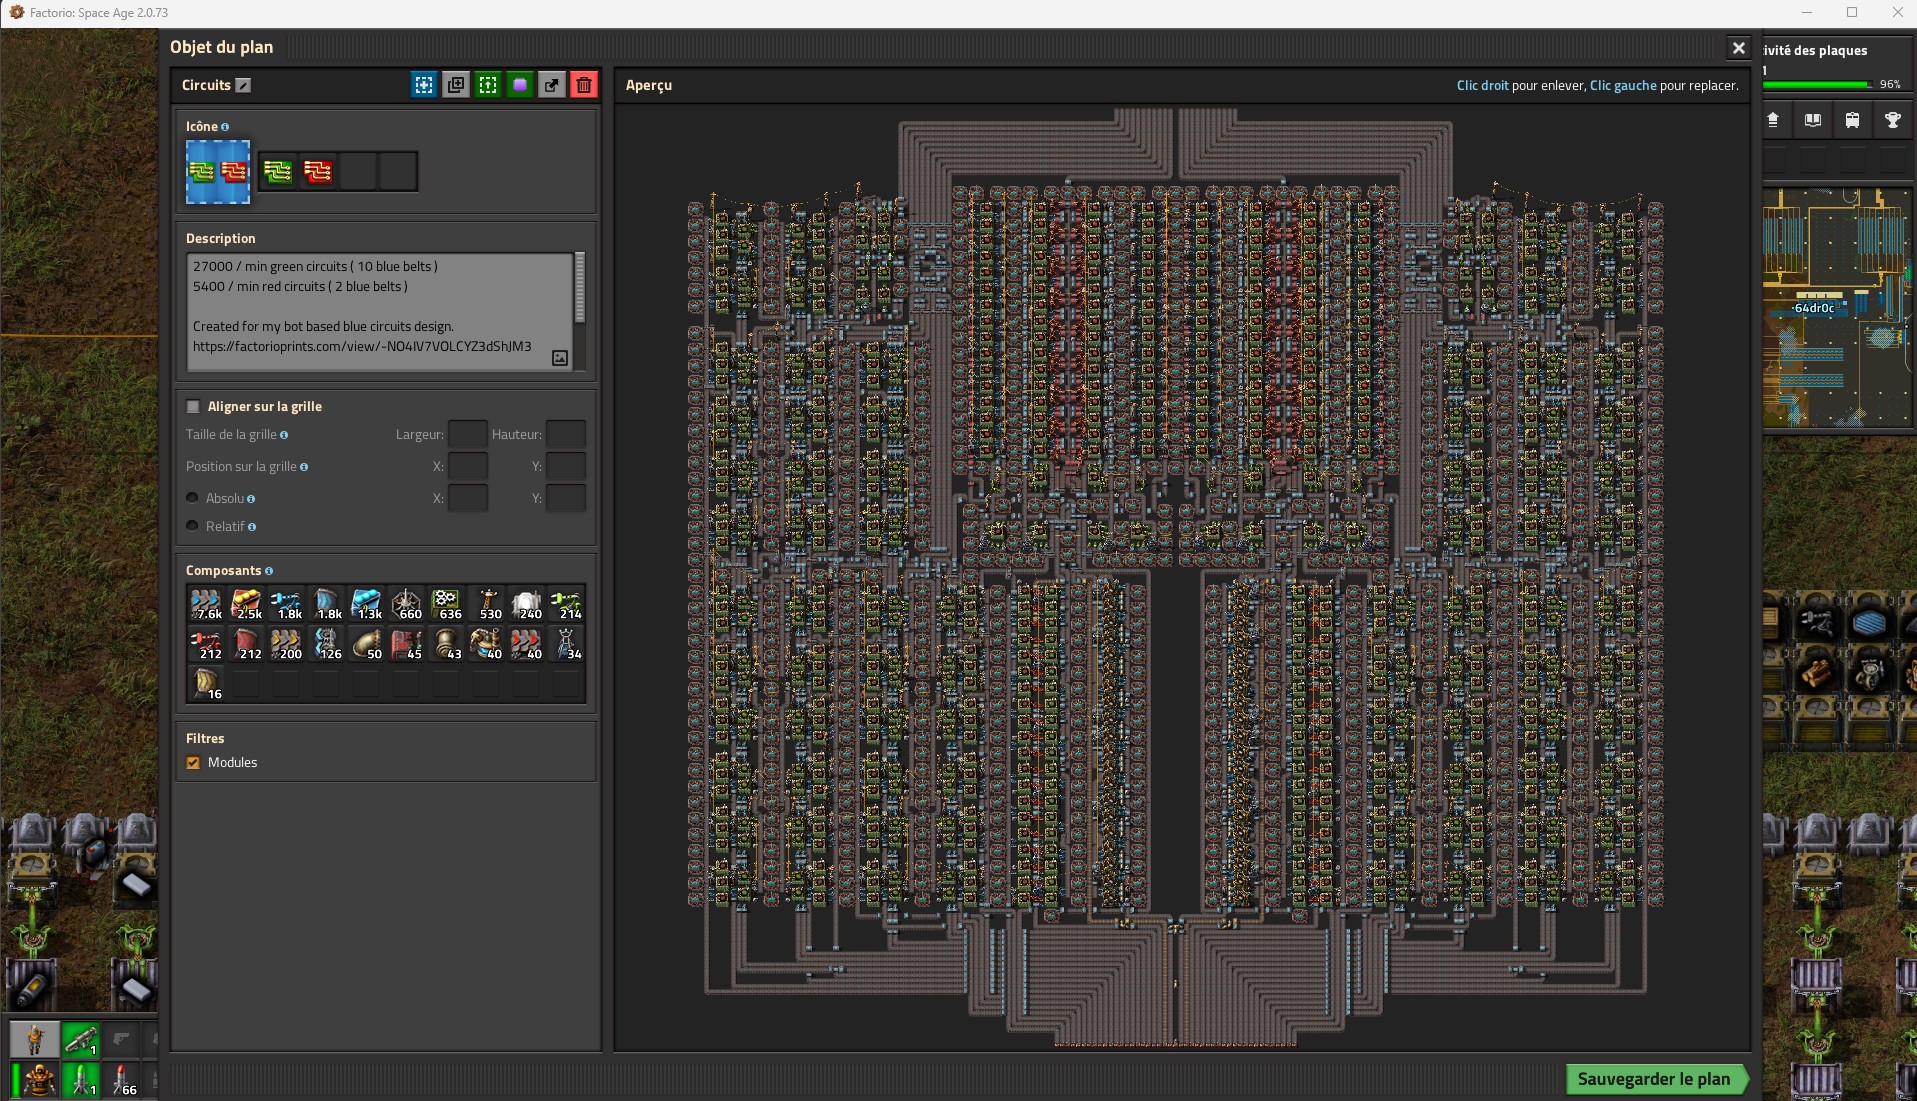Open the train overview icon beside the minimap
The width and height of the screenshot is (1917, 1101).
click(1852, 120)
